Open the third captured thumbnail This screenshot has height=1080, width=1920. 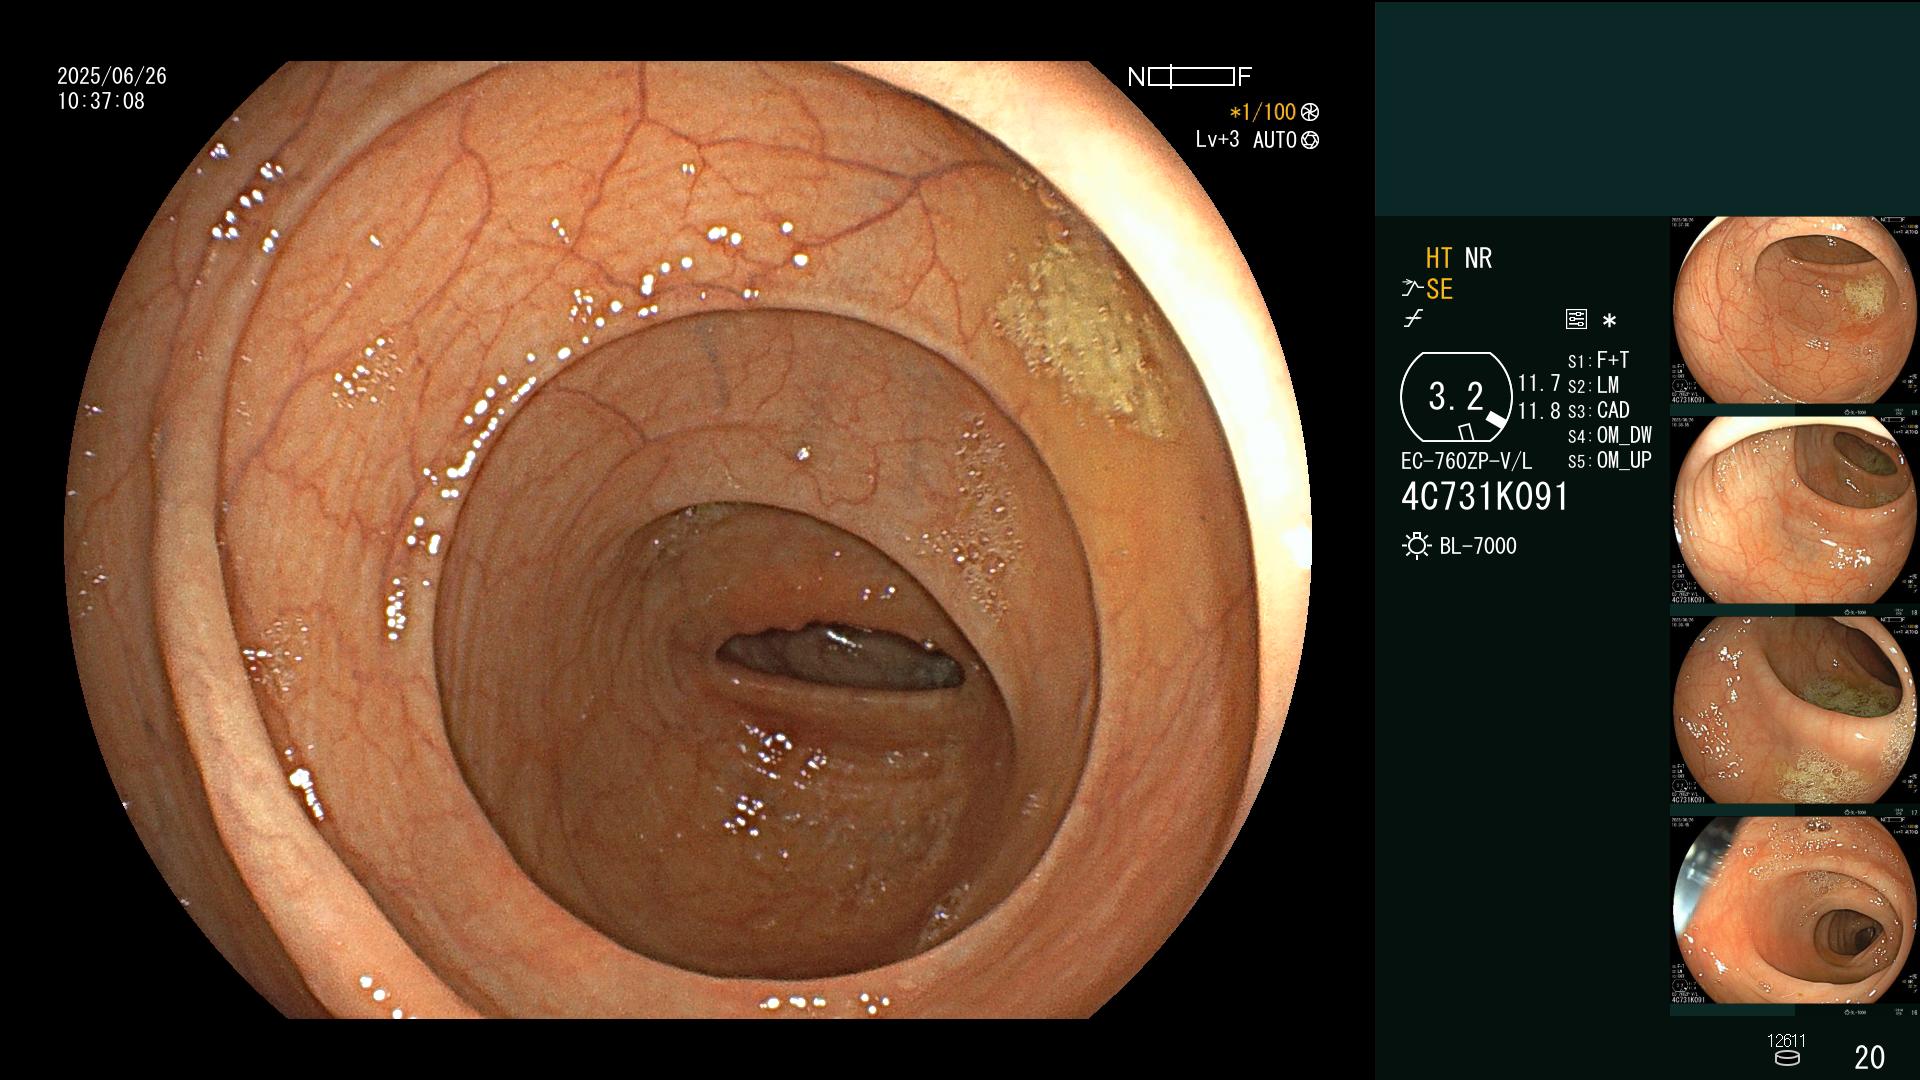1795,710
